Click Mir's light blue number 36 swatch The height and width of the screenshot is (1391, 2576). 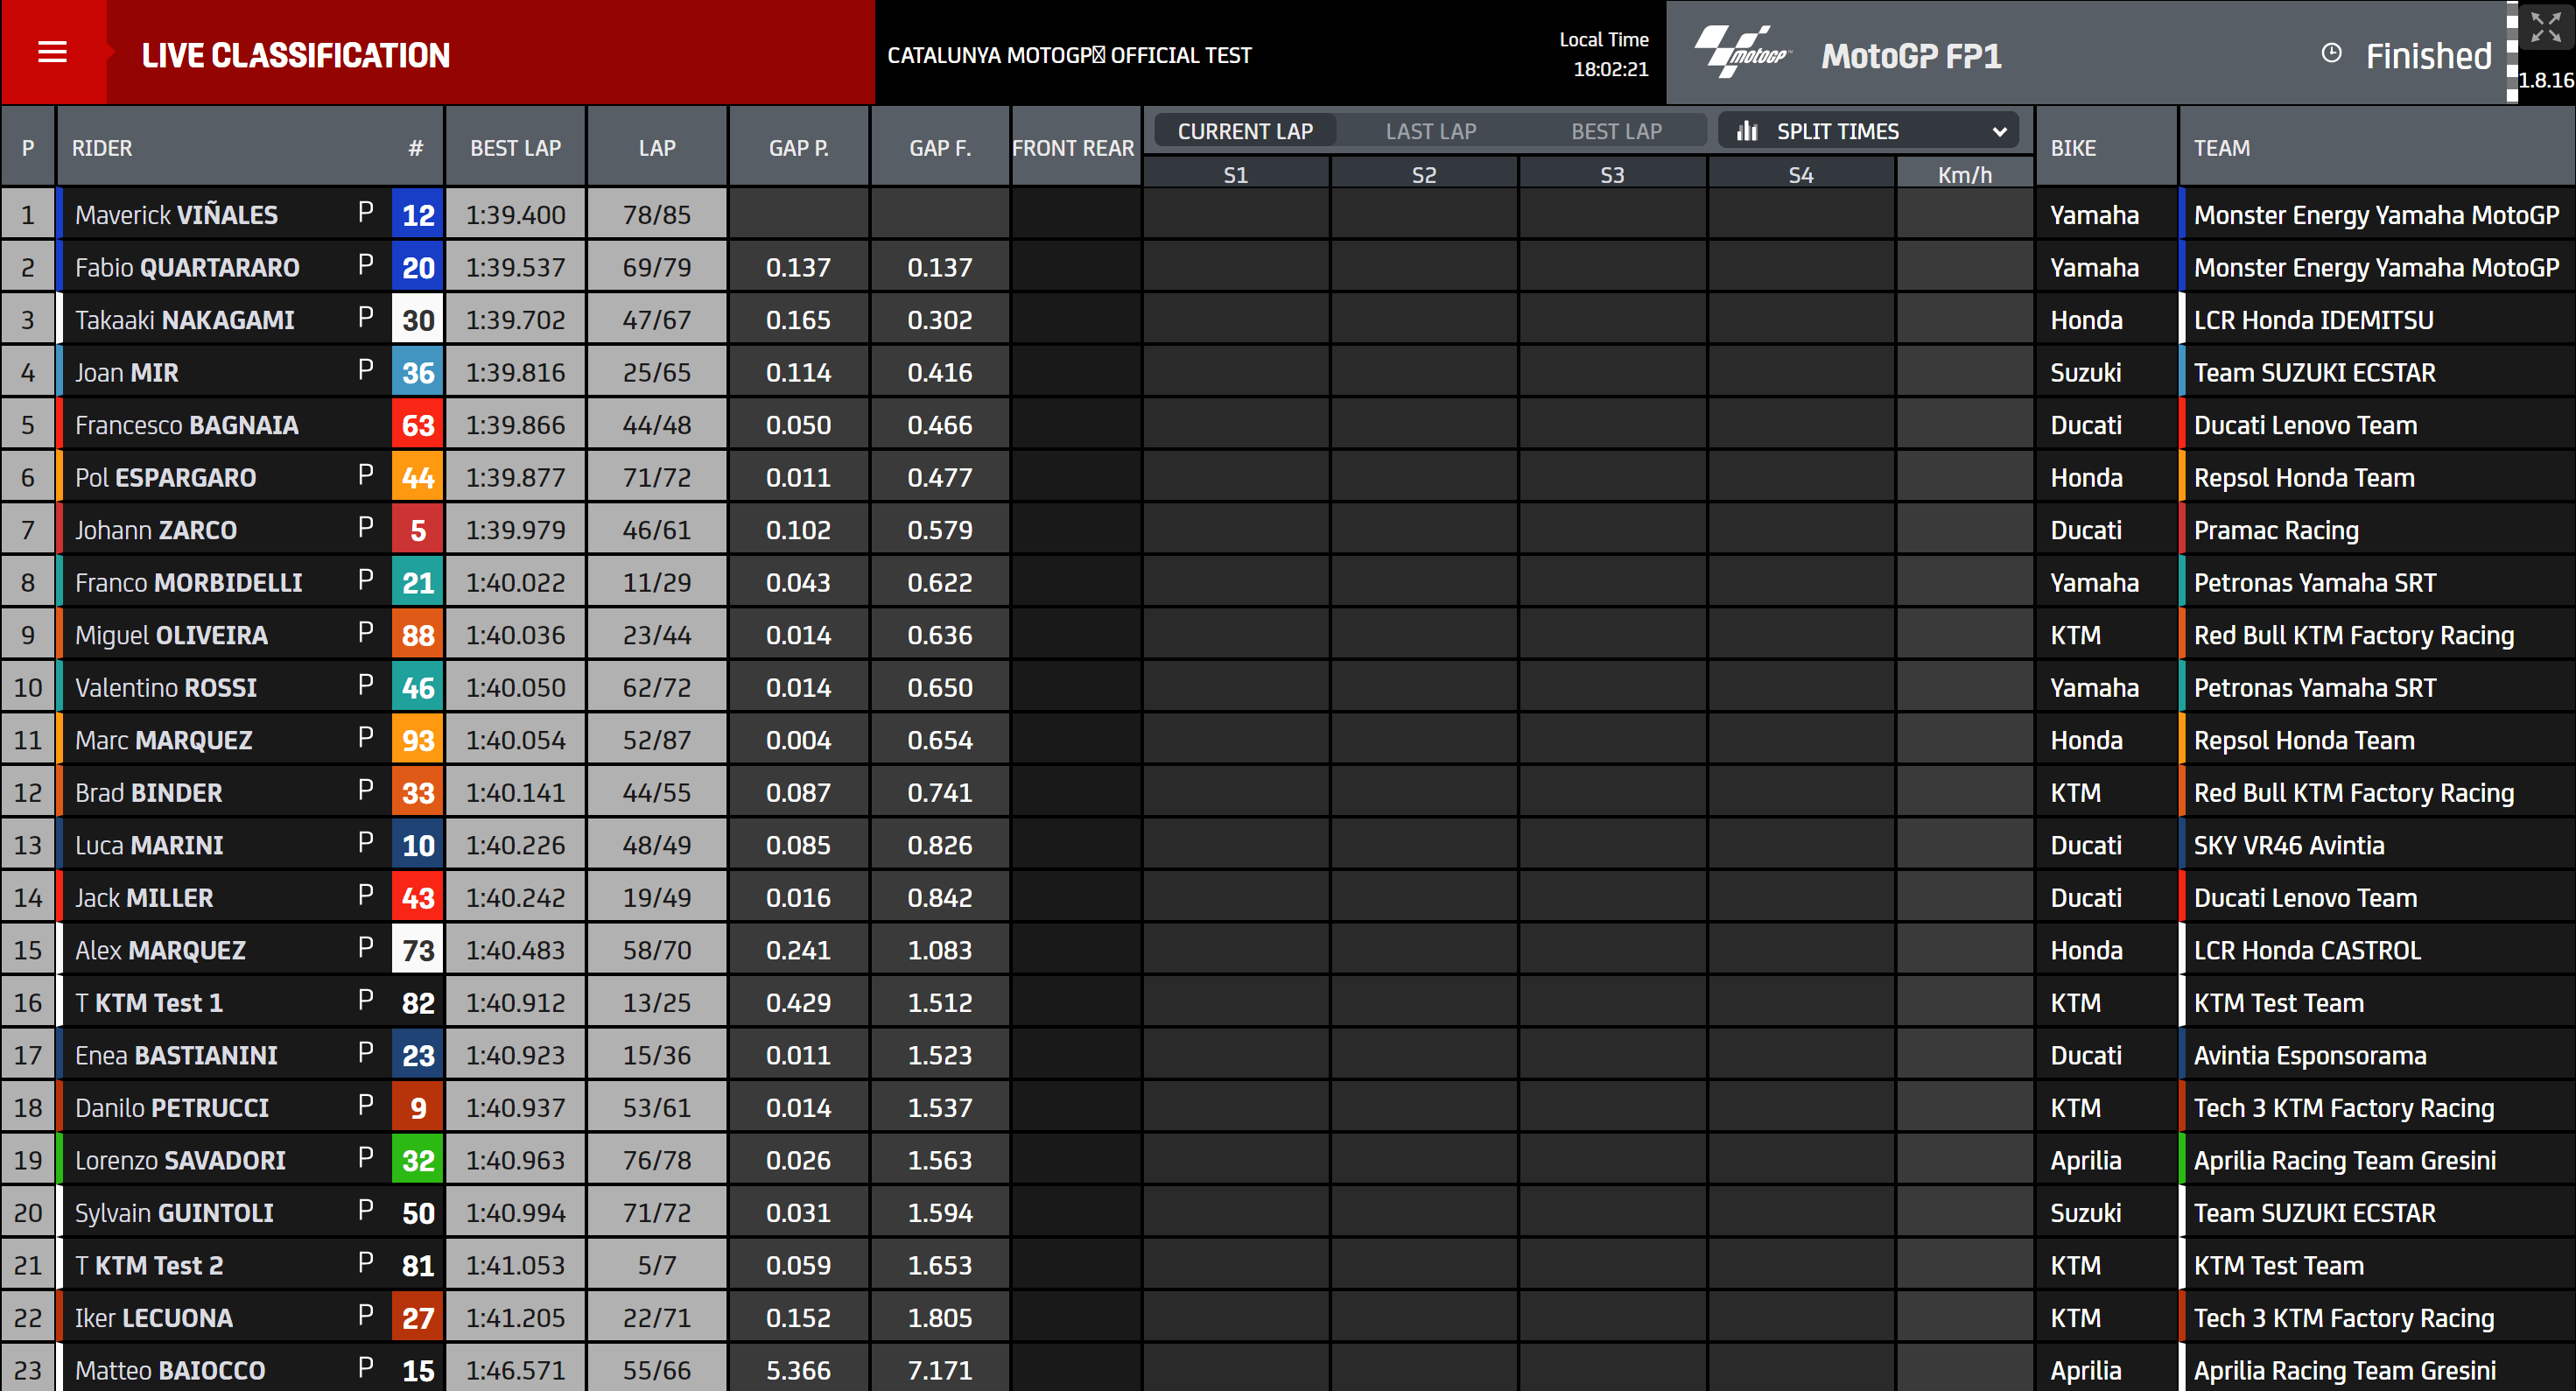pyautogui.click(x=417, y=373)
